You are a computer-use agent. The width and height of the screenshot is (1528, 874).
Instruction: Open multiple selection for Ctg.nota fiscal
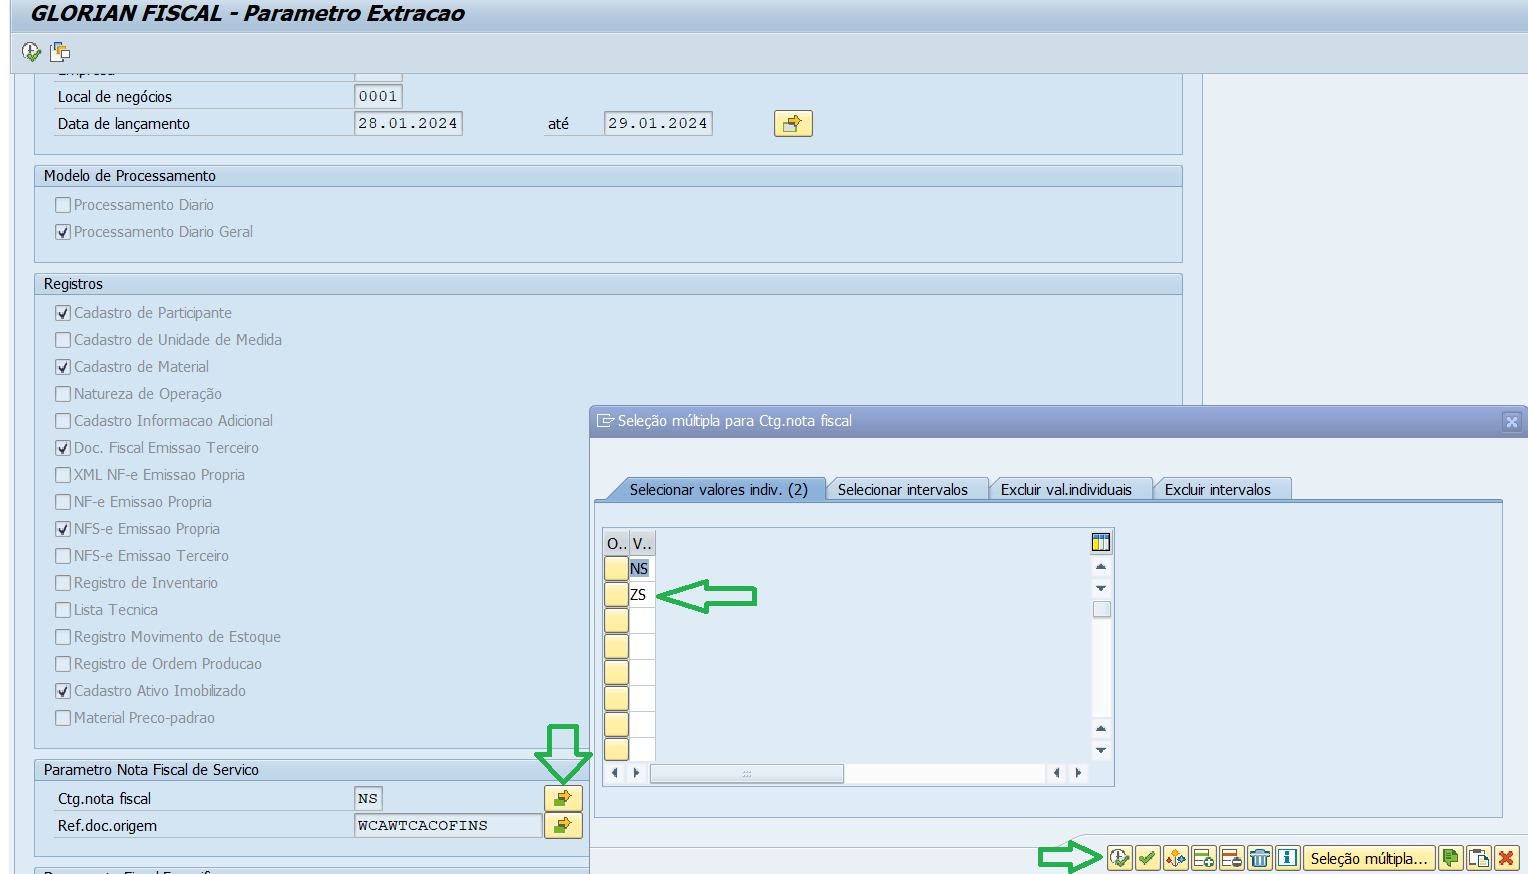pyautogui.click(x=563, y=798)
